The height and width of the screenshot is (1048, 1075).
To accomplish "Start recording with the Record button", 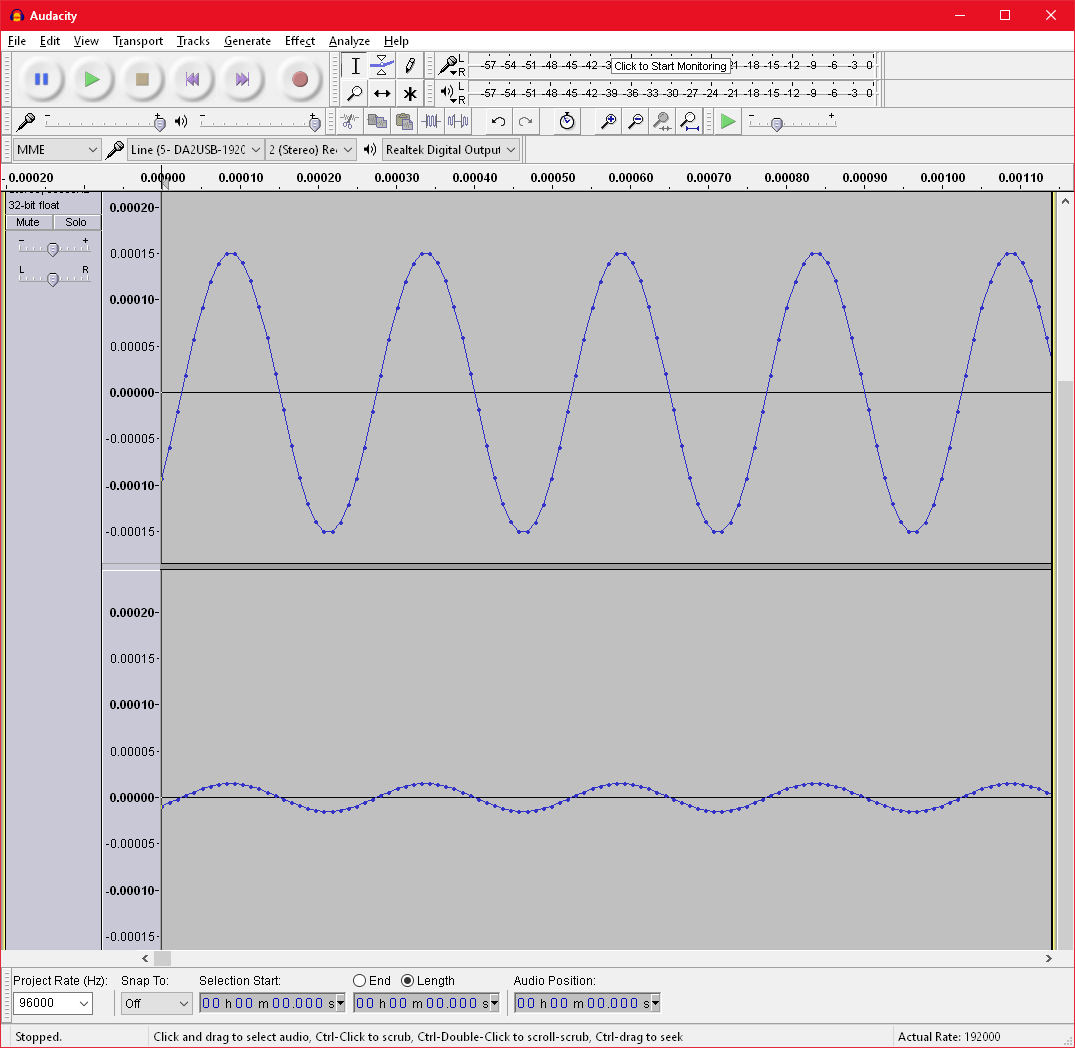I will pyautogui.click(x=300, y=80).
